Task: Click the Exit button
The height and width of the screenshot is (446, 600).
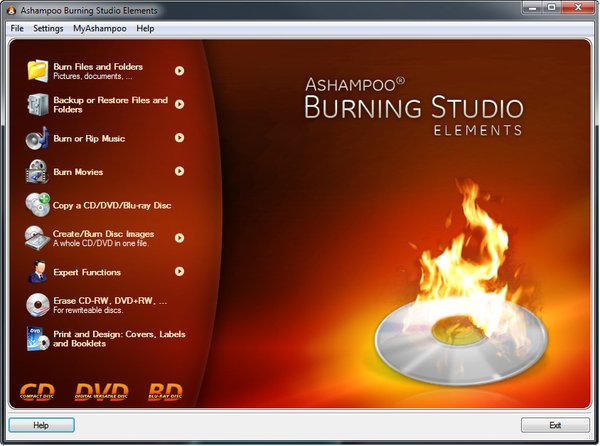Action: point(555,425)
